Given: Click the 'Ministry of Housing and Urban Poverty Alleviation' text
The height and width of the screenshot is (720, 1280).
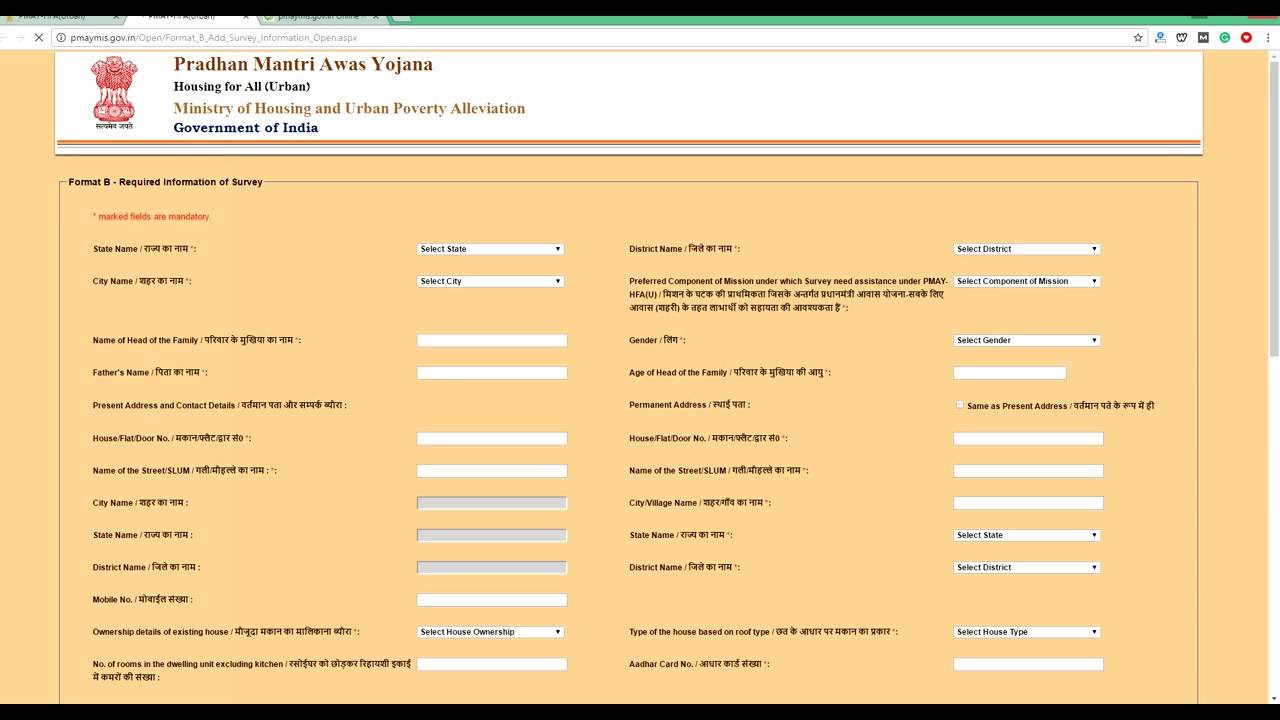Looking at the screenshot, I should point(349,108).
